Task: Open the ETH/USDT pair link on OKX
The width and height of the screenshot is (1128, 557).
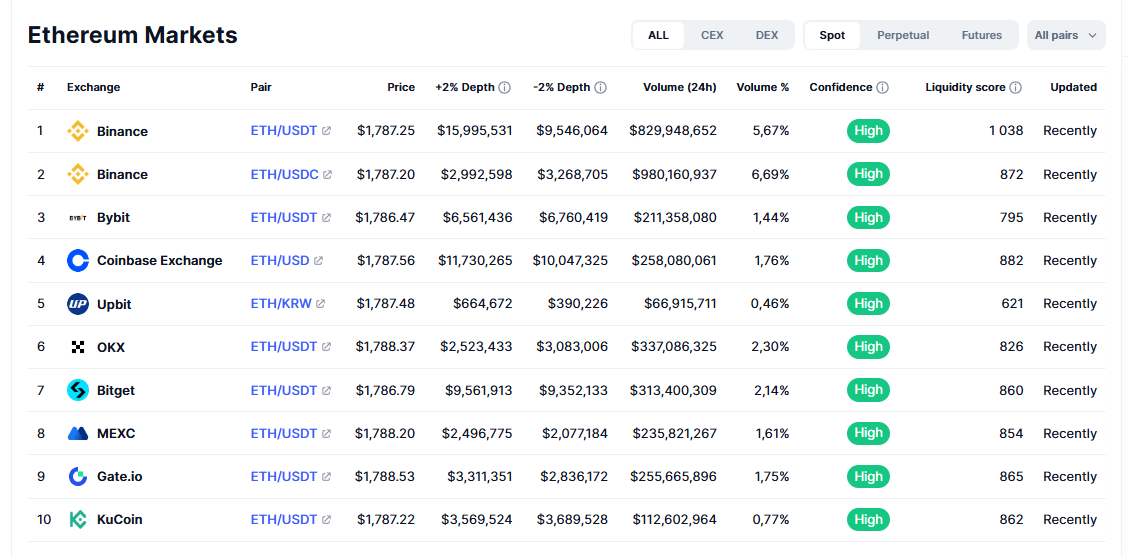Action: tap(283, 347)
